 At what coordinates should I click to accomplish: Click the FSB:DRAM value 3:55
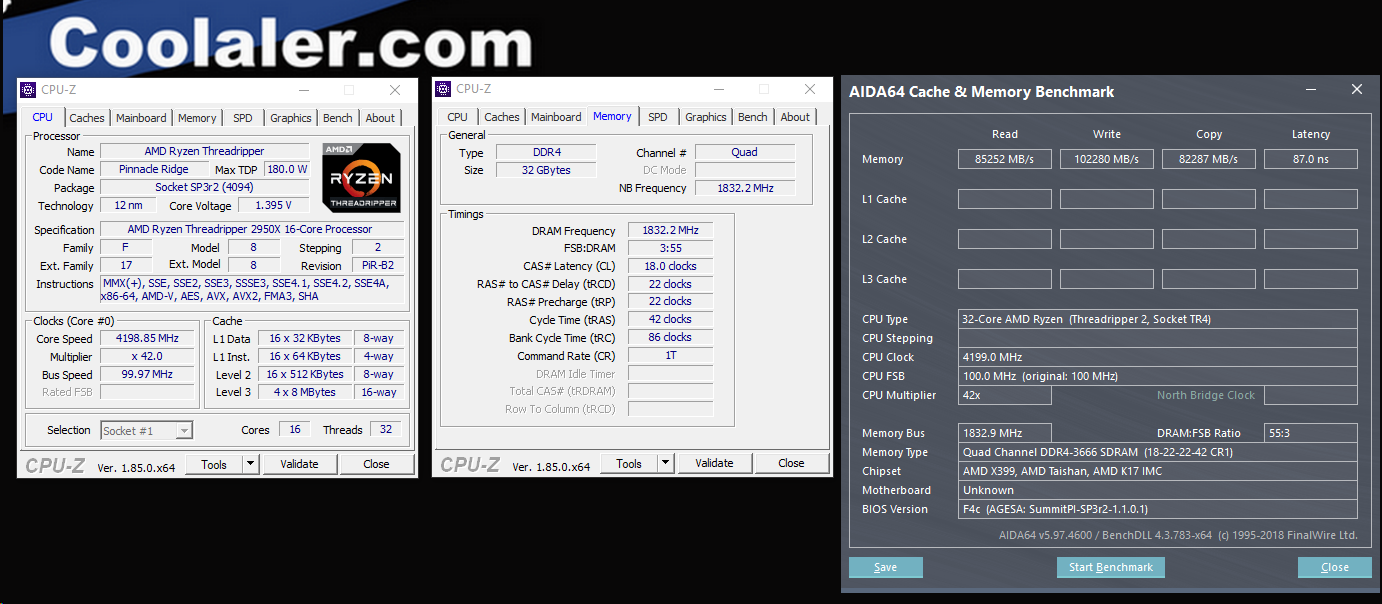(670, 248)
